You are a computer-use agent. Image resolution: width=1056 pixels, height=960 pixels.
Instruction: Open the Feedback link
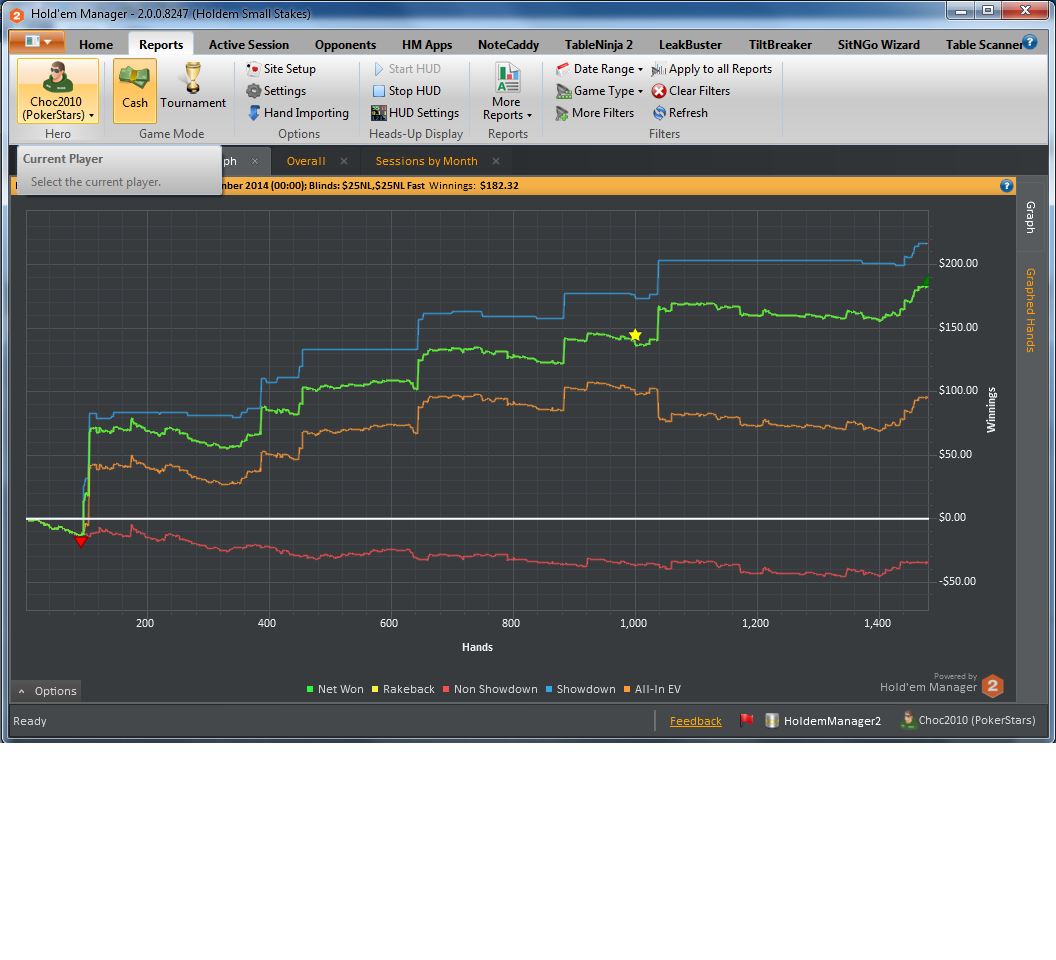696,721
